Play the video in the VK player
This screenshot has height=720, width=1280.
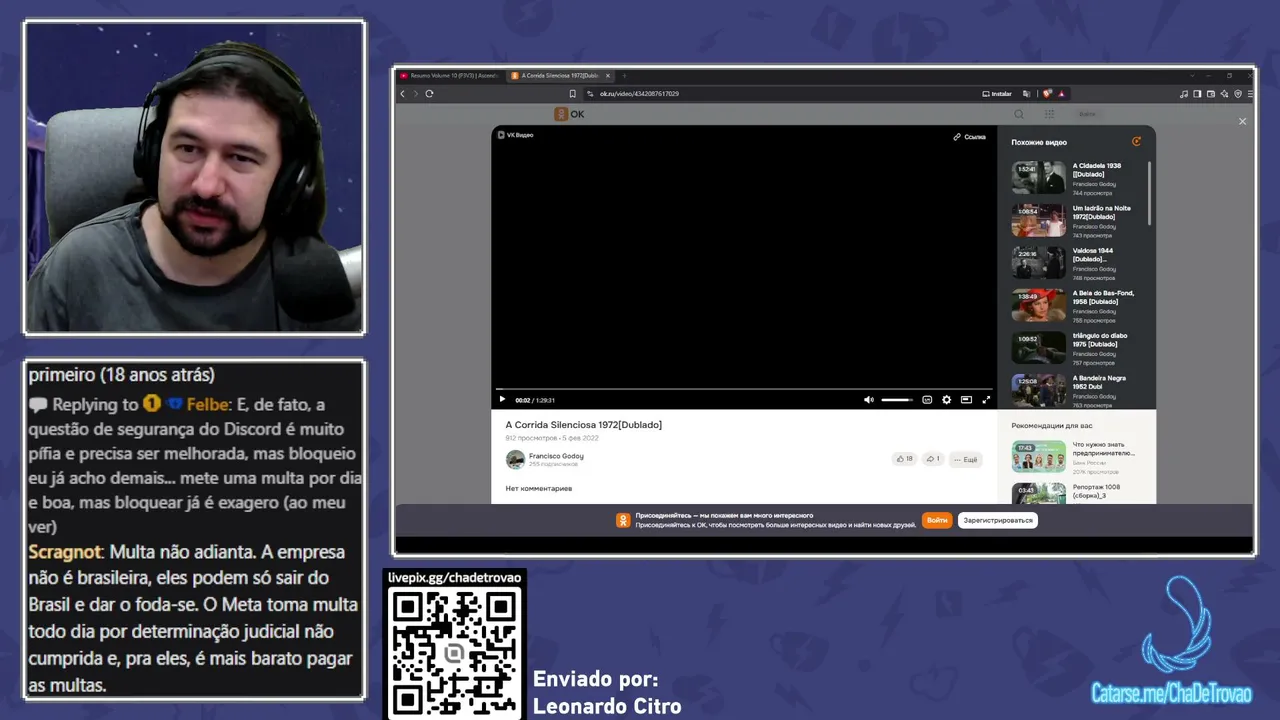coord(502,400)
